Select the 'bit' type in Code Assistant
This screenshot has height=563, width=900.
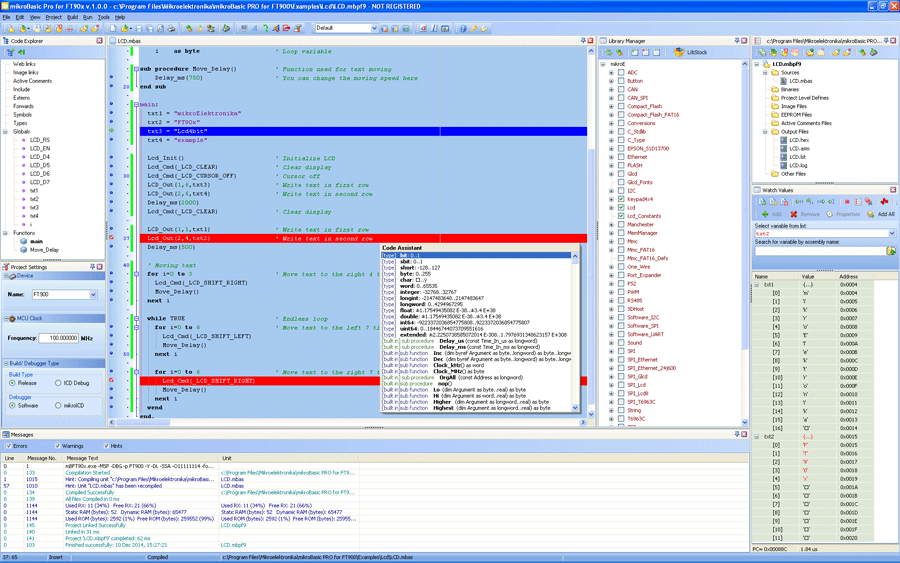pos(476,255)
